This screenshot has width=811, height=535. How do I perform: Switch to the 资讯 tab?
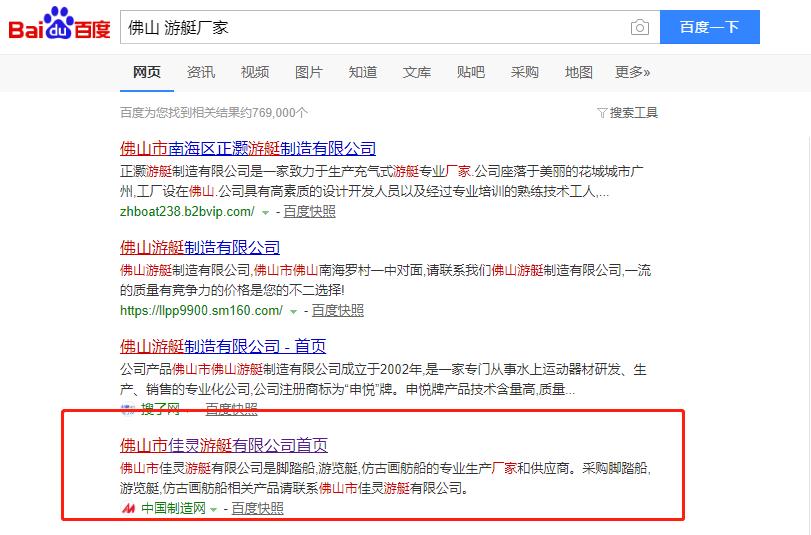[201, 72]
